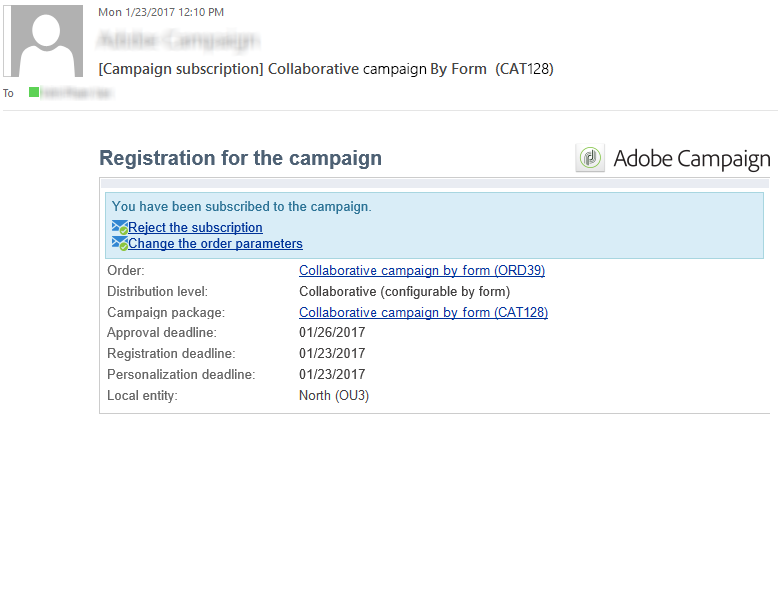Click the Personalization deadline label

(181, 374)
